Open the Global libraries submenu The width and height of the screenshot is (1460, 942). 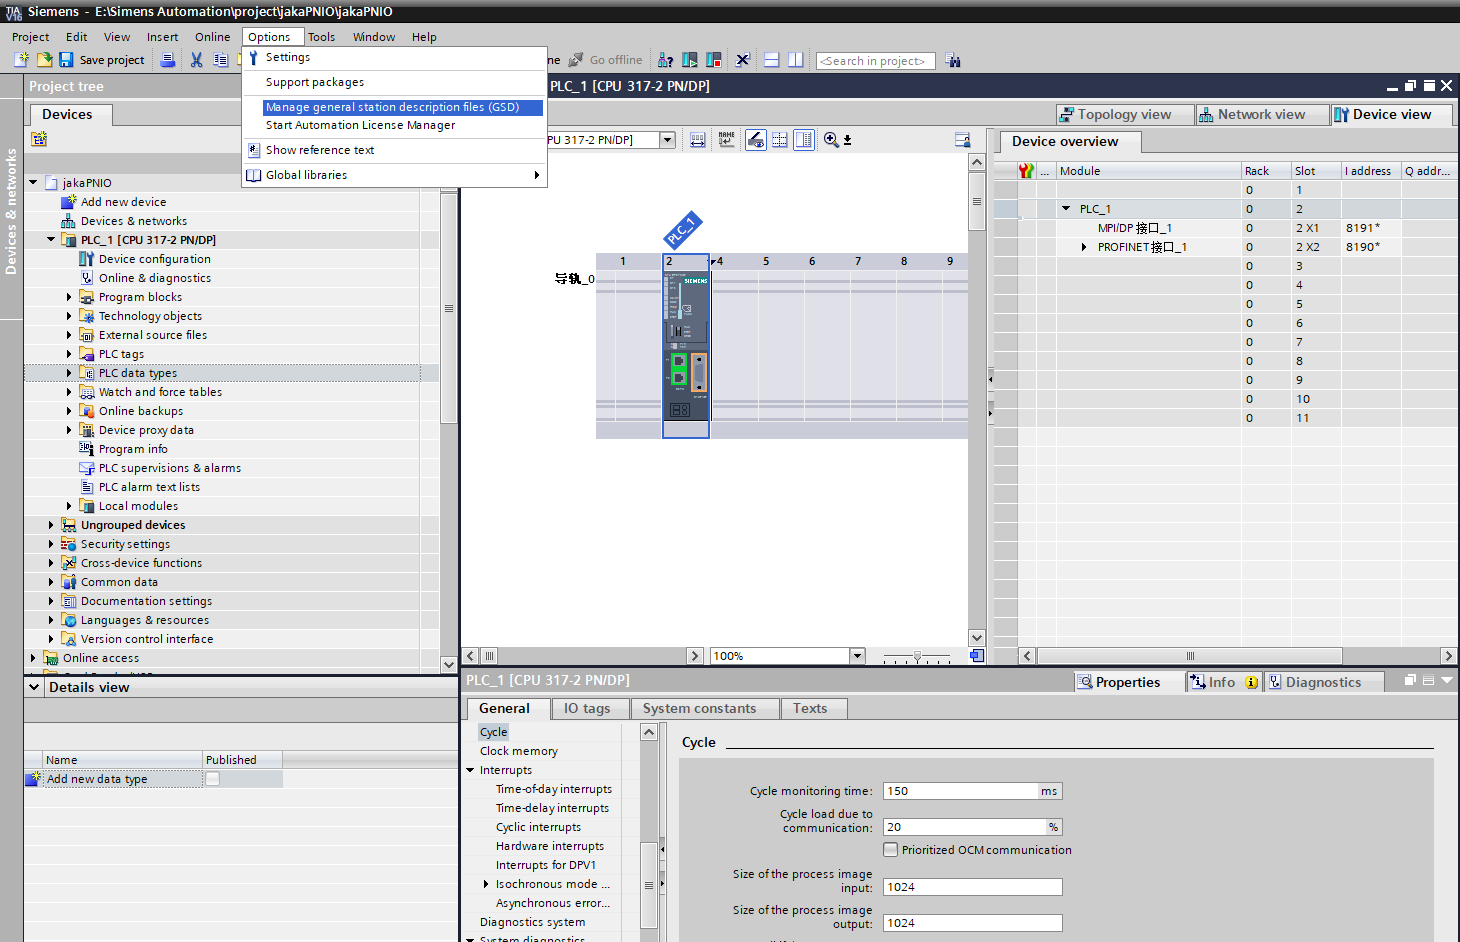click(536, 175)
